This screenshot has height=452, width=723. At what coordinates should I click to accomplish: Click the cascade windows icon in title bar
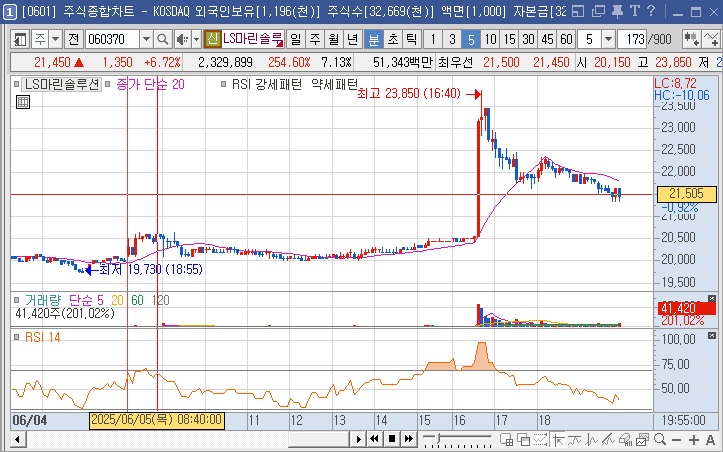click(x=598, y=11)
